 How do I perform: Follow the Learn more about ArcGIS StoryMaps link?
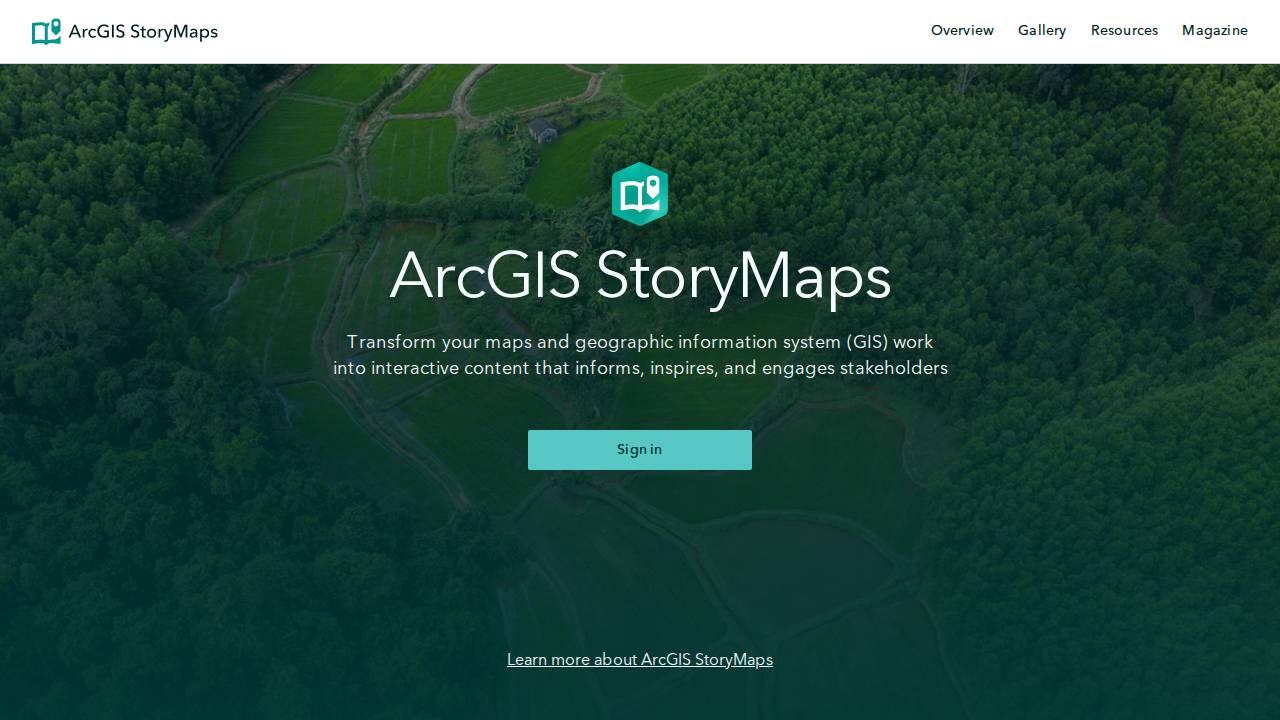click(640, 660)
